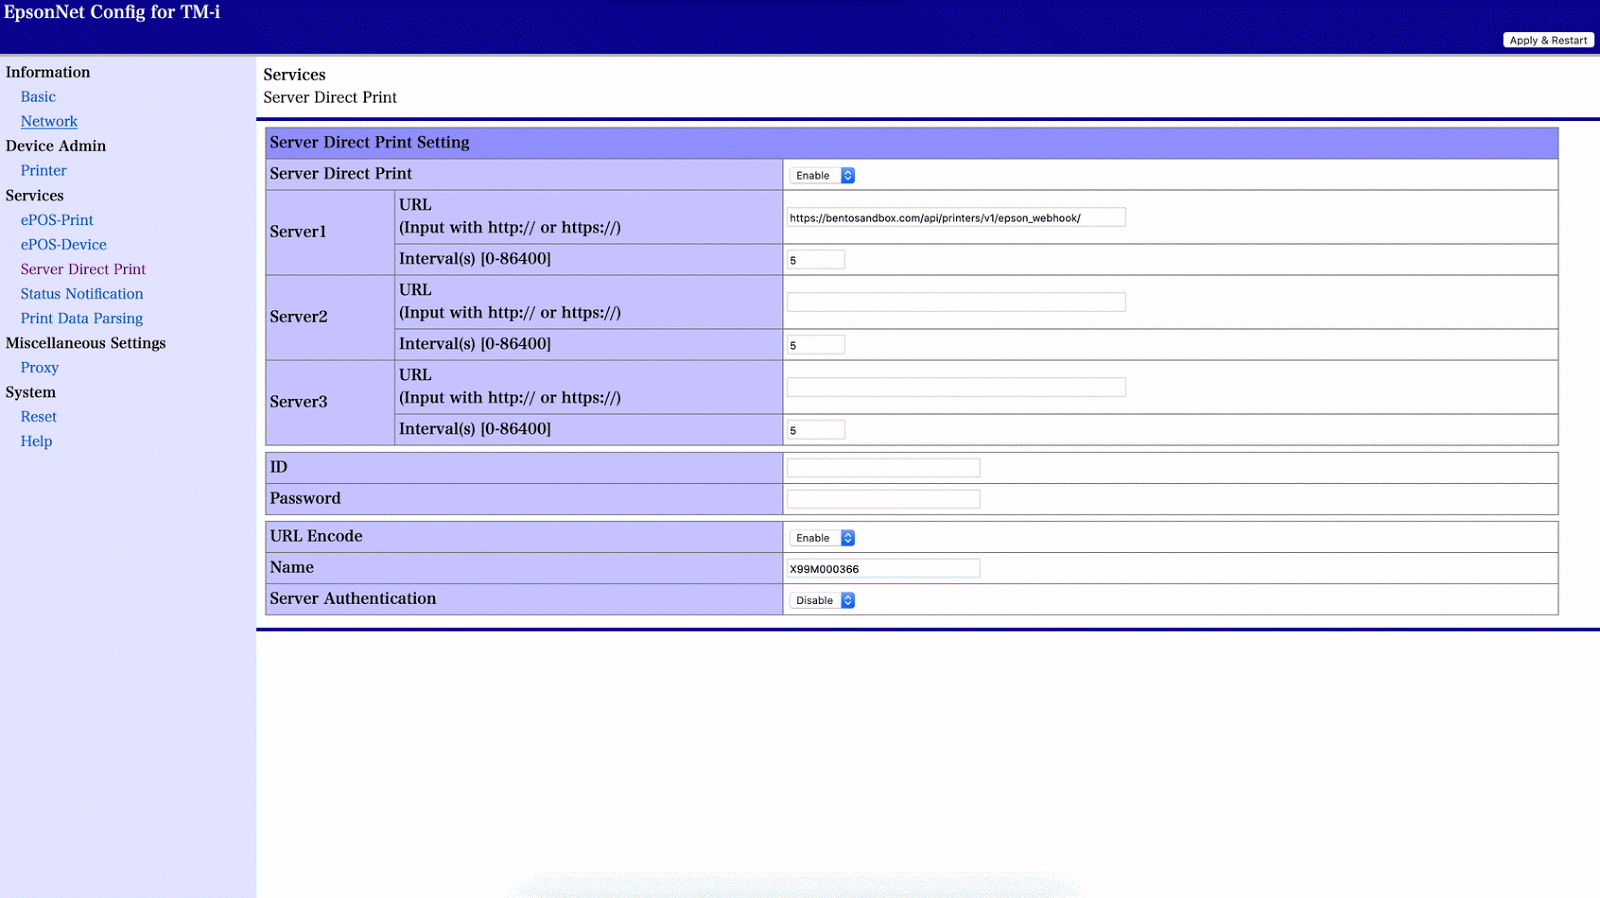Click the 'Server Authentication' row label
The width and height of the screenshot is (1600, 898).
(353, 598)
